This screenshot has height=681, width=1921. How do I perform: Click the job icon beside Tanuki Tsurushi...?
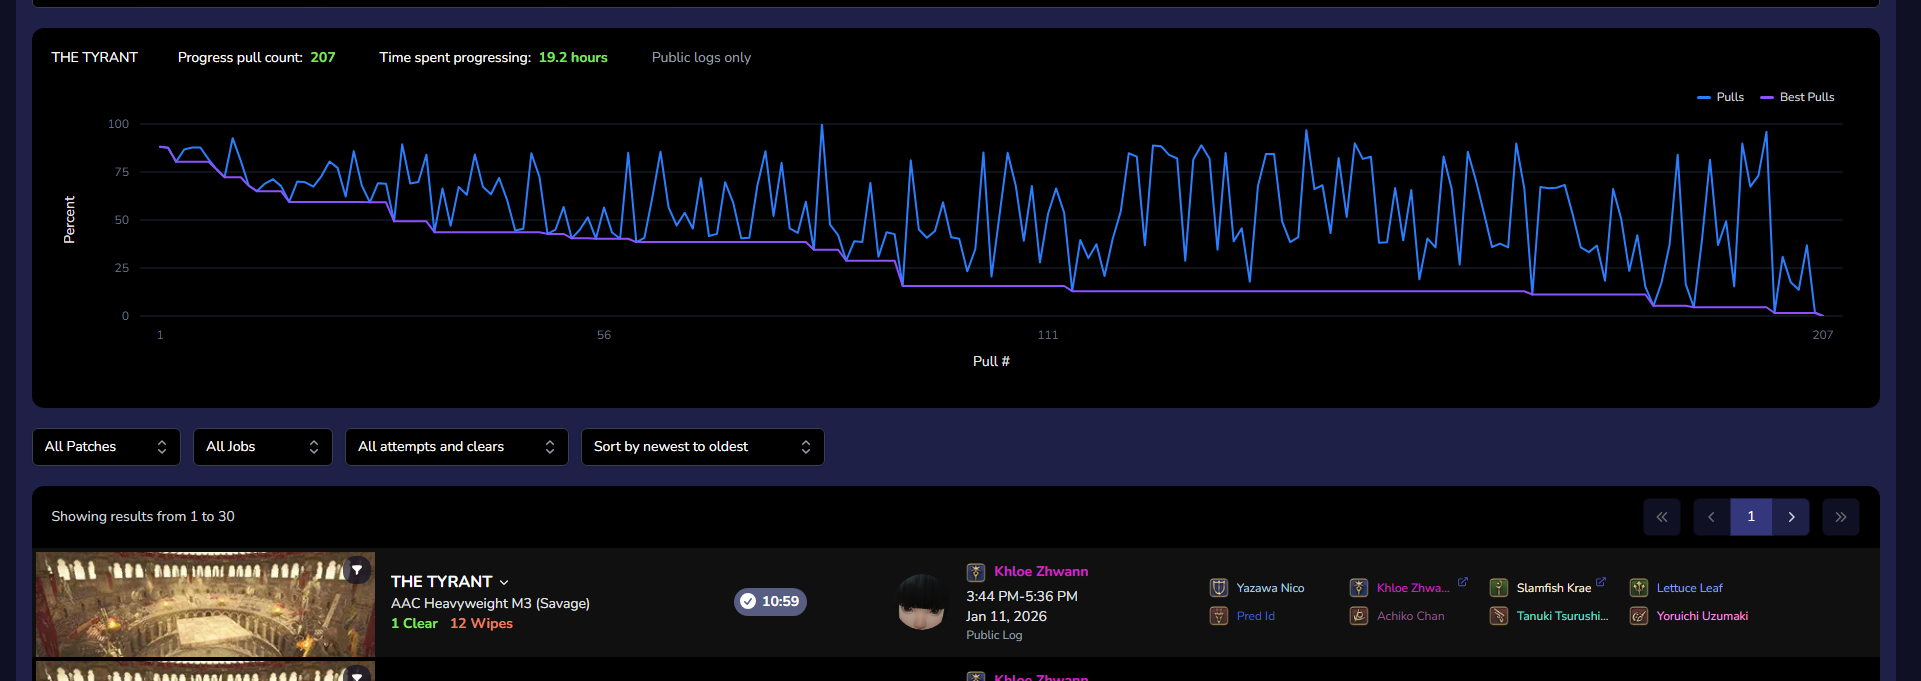pos(1499,616)
